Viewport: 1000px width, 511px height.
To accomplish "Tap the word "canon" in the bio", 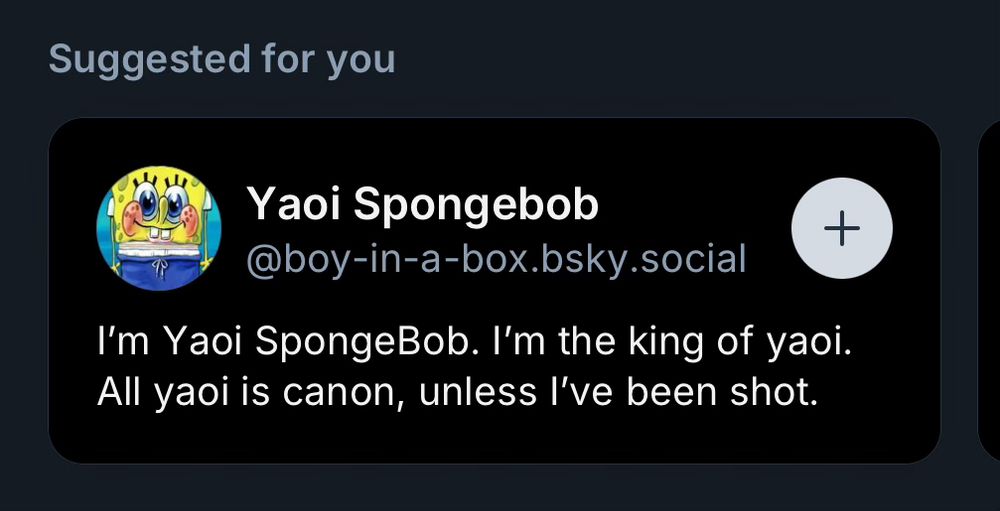I will point(343,391).
